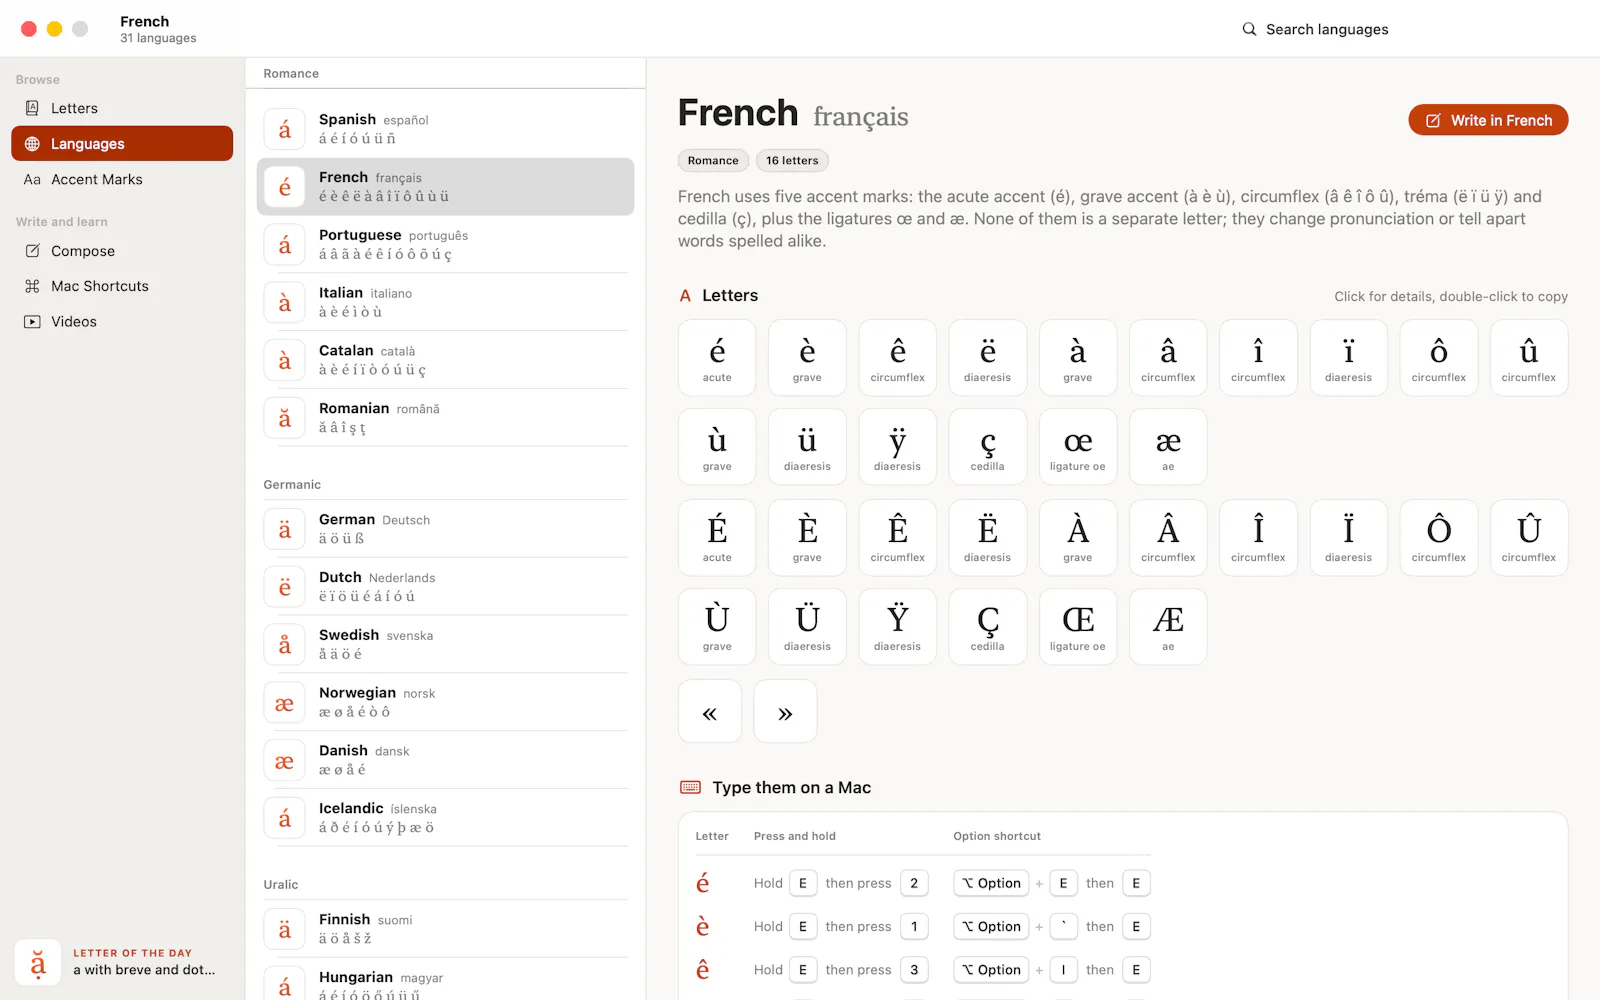
Task: Click the 16 letters chip
Action: coord(792,160)
